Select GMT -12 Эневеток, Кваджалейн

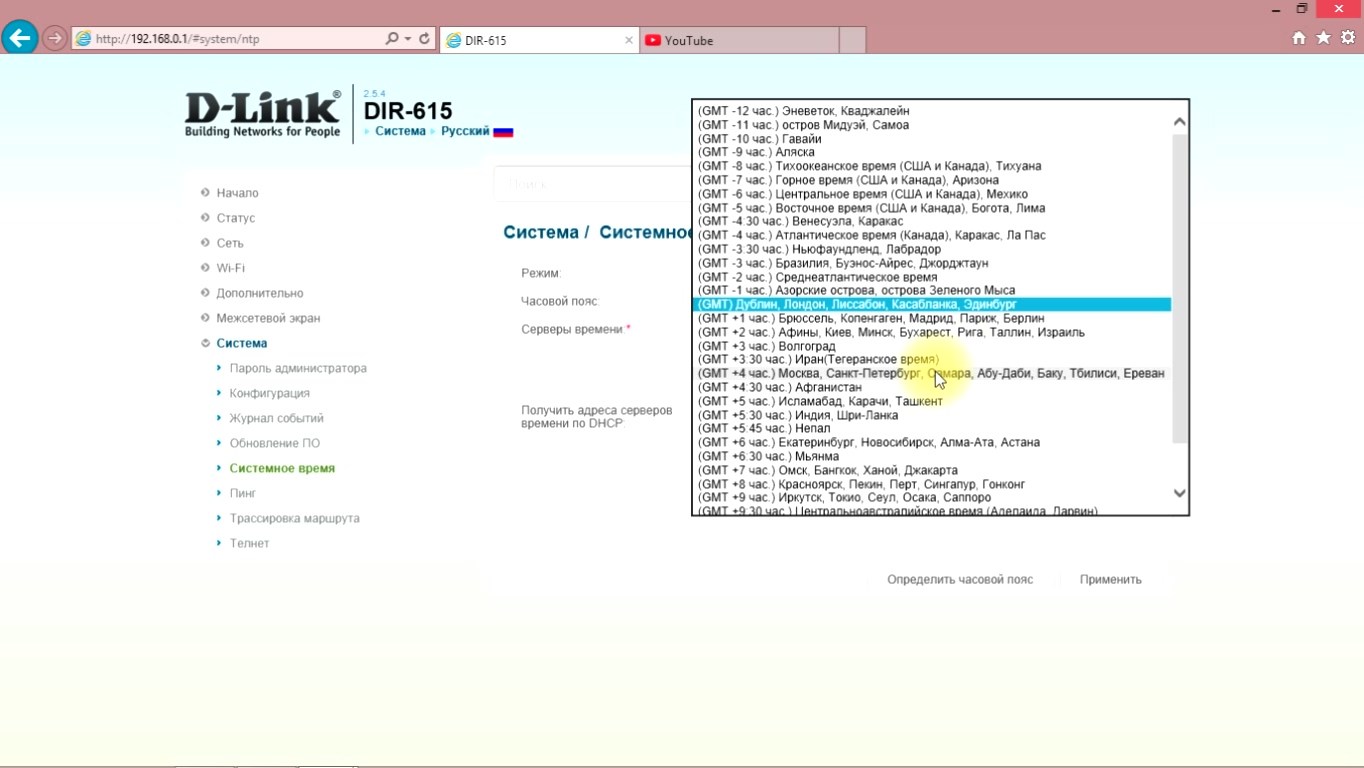pyautogui.click(x=932, y=111)
